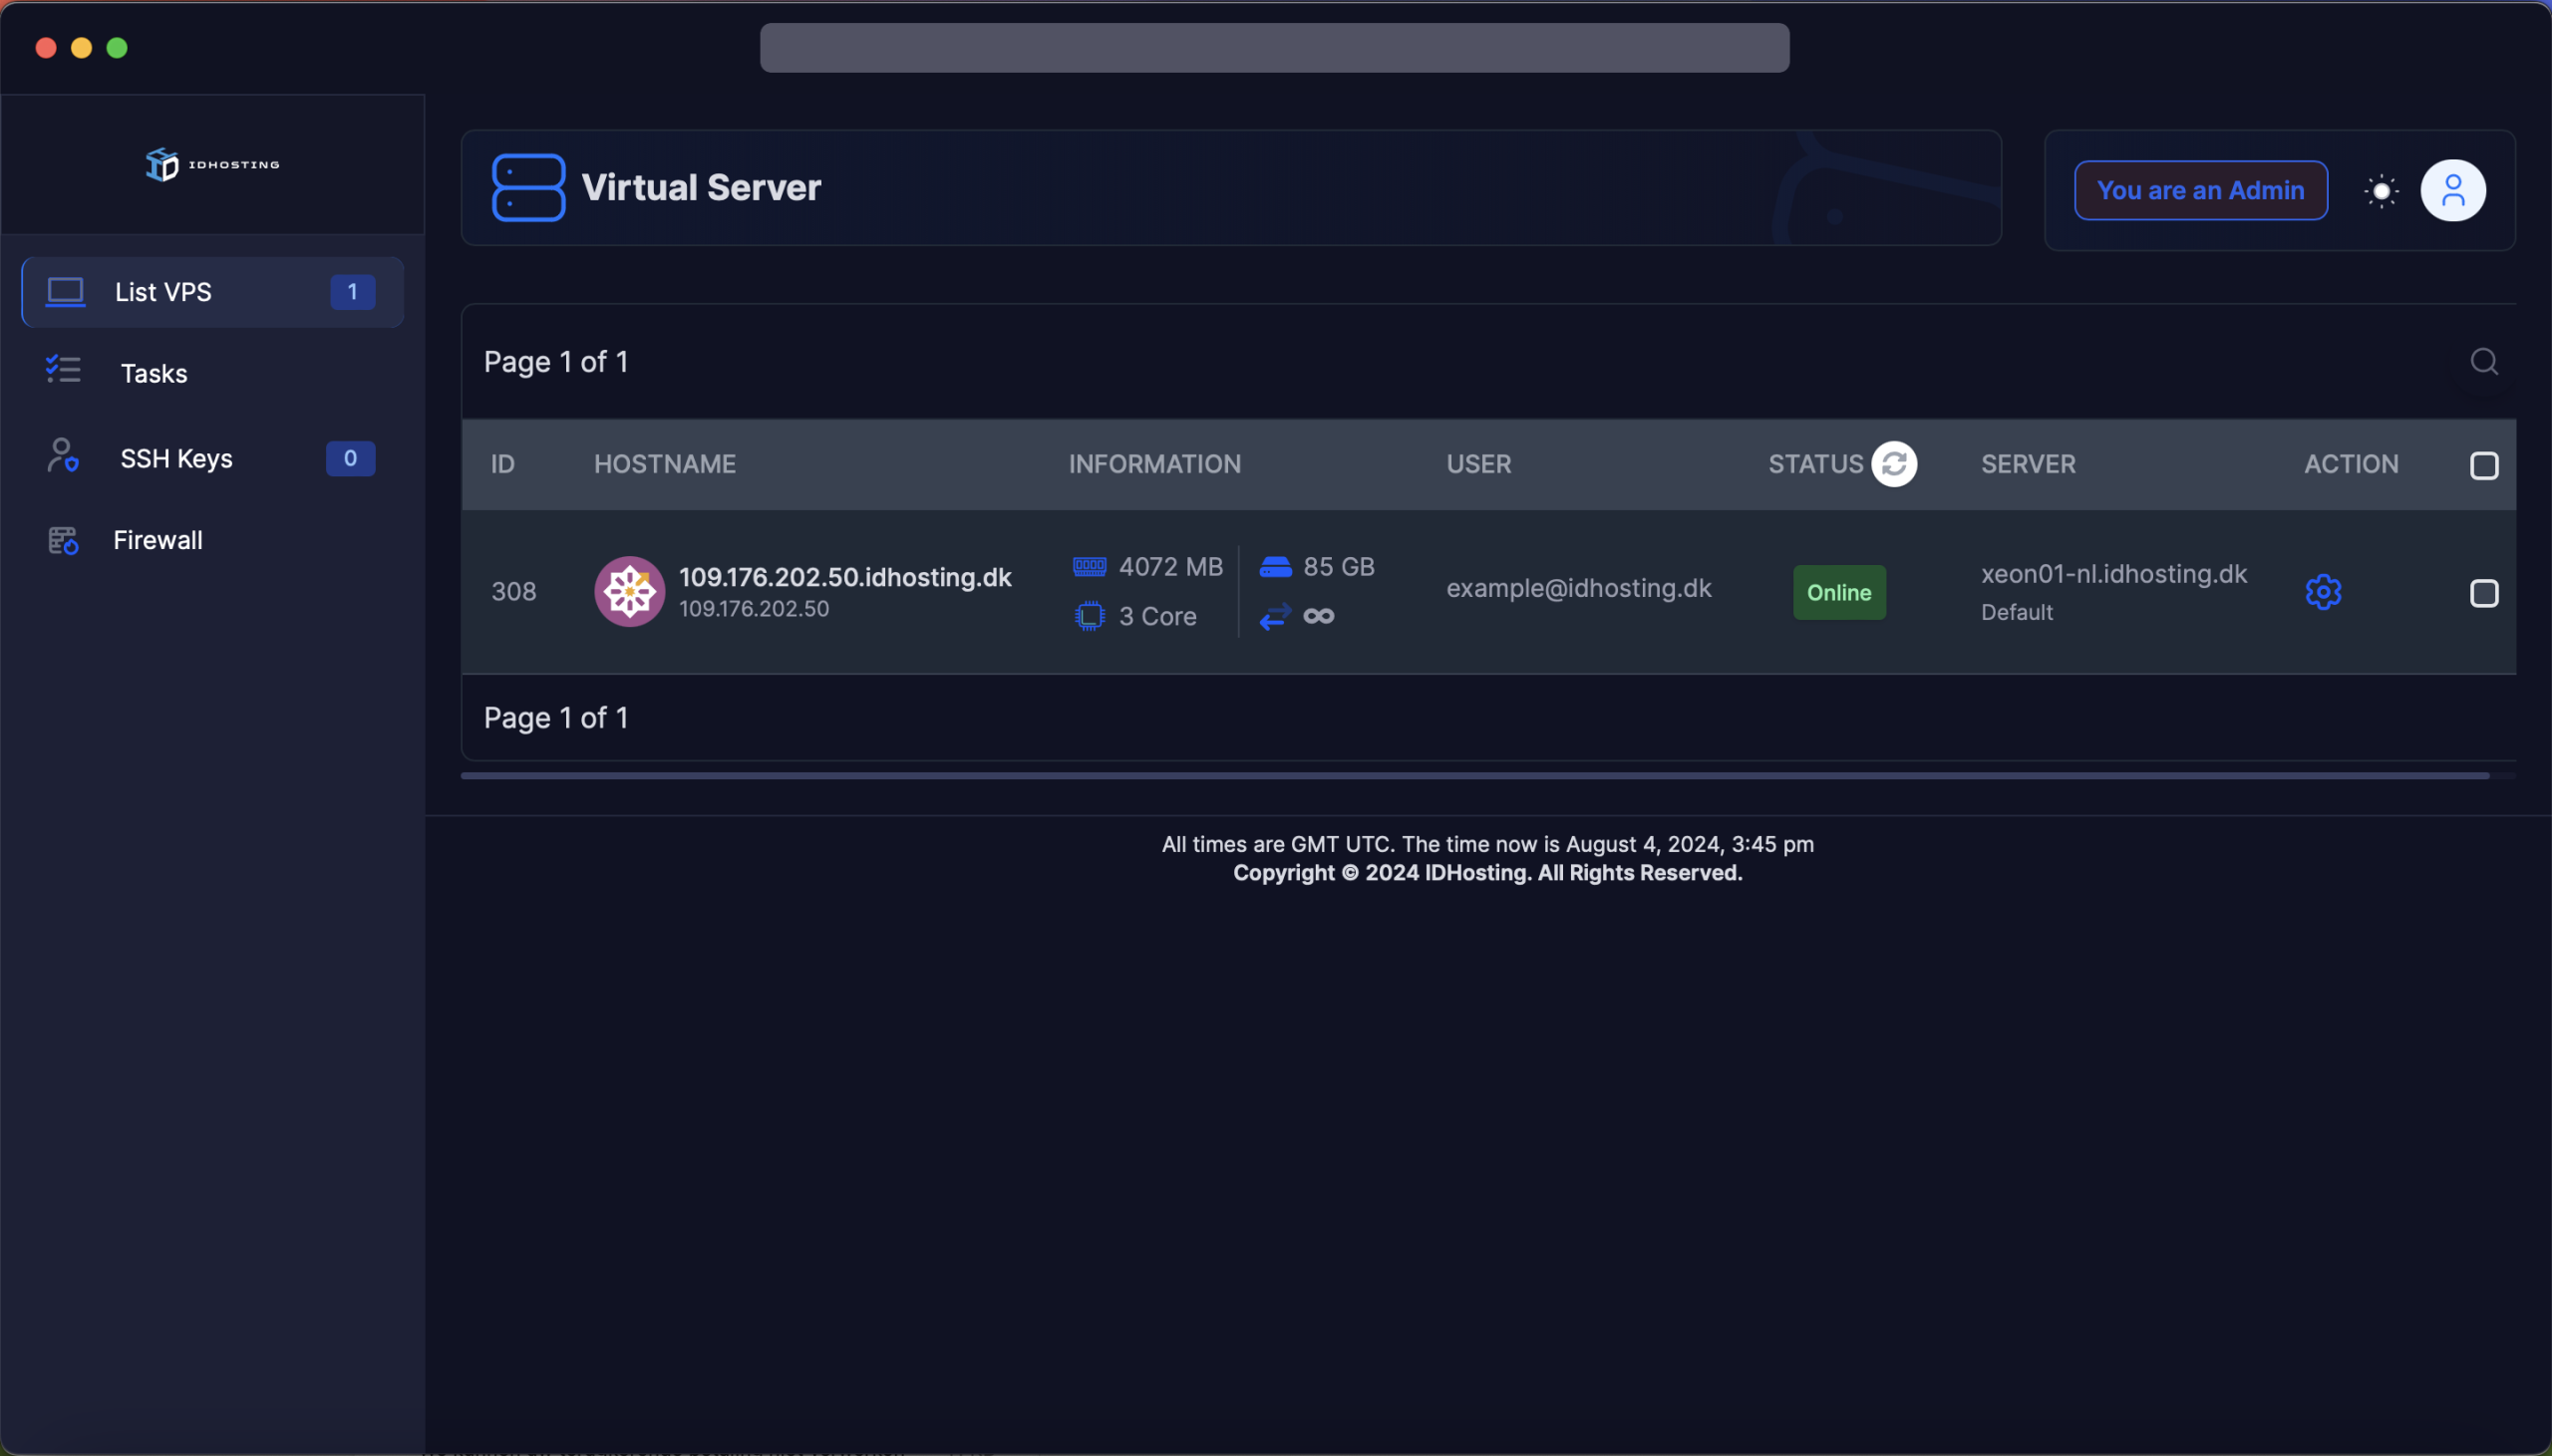Click the You are an Admin button
This screenshot has height=1456, width=2552.
pyautogui.click(x=2199, y=190)
